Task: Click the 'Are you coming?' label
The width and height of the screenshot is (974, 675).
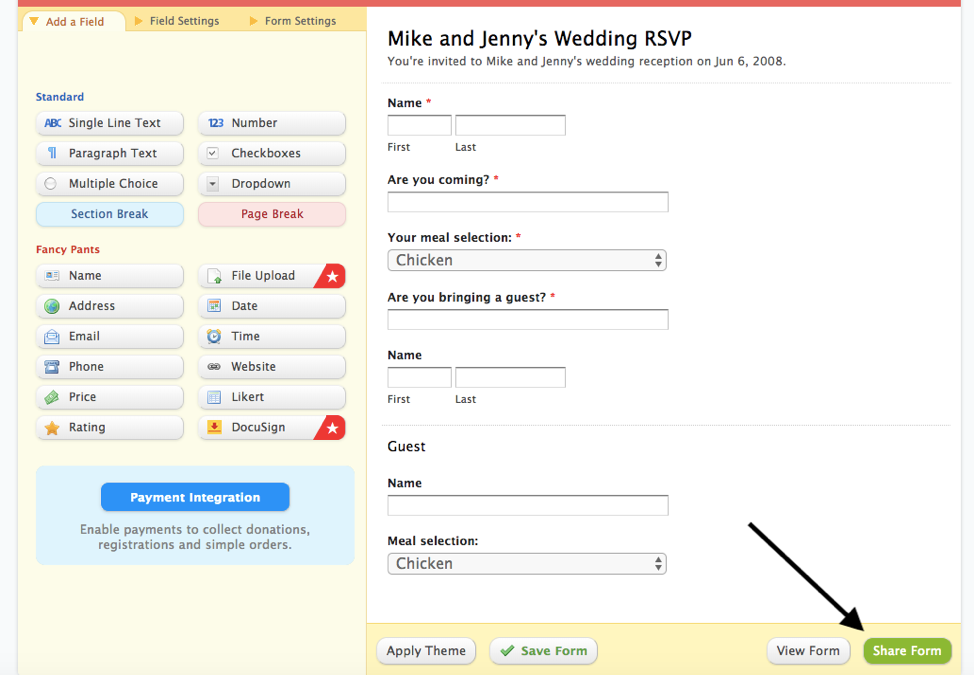Action: pyautogui.click(x=439, y=179)
